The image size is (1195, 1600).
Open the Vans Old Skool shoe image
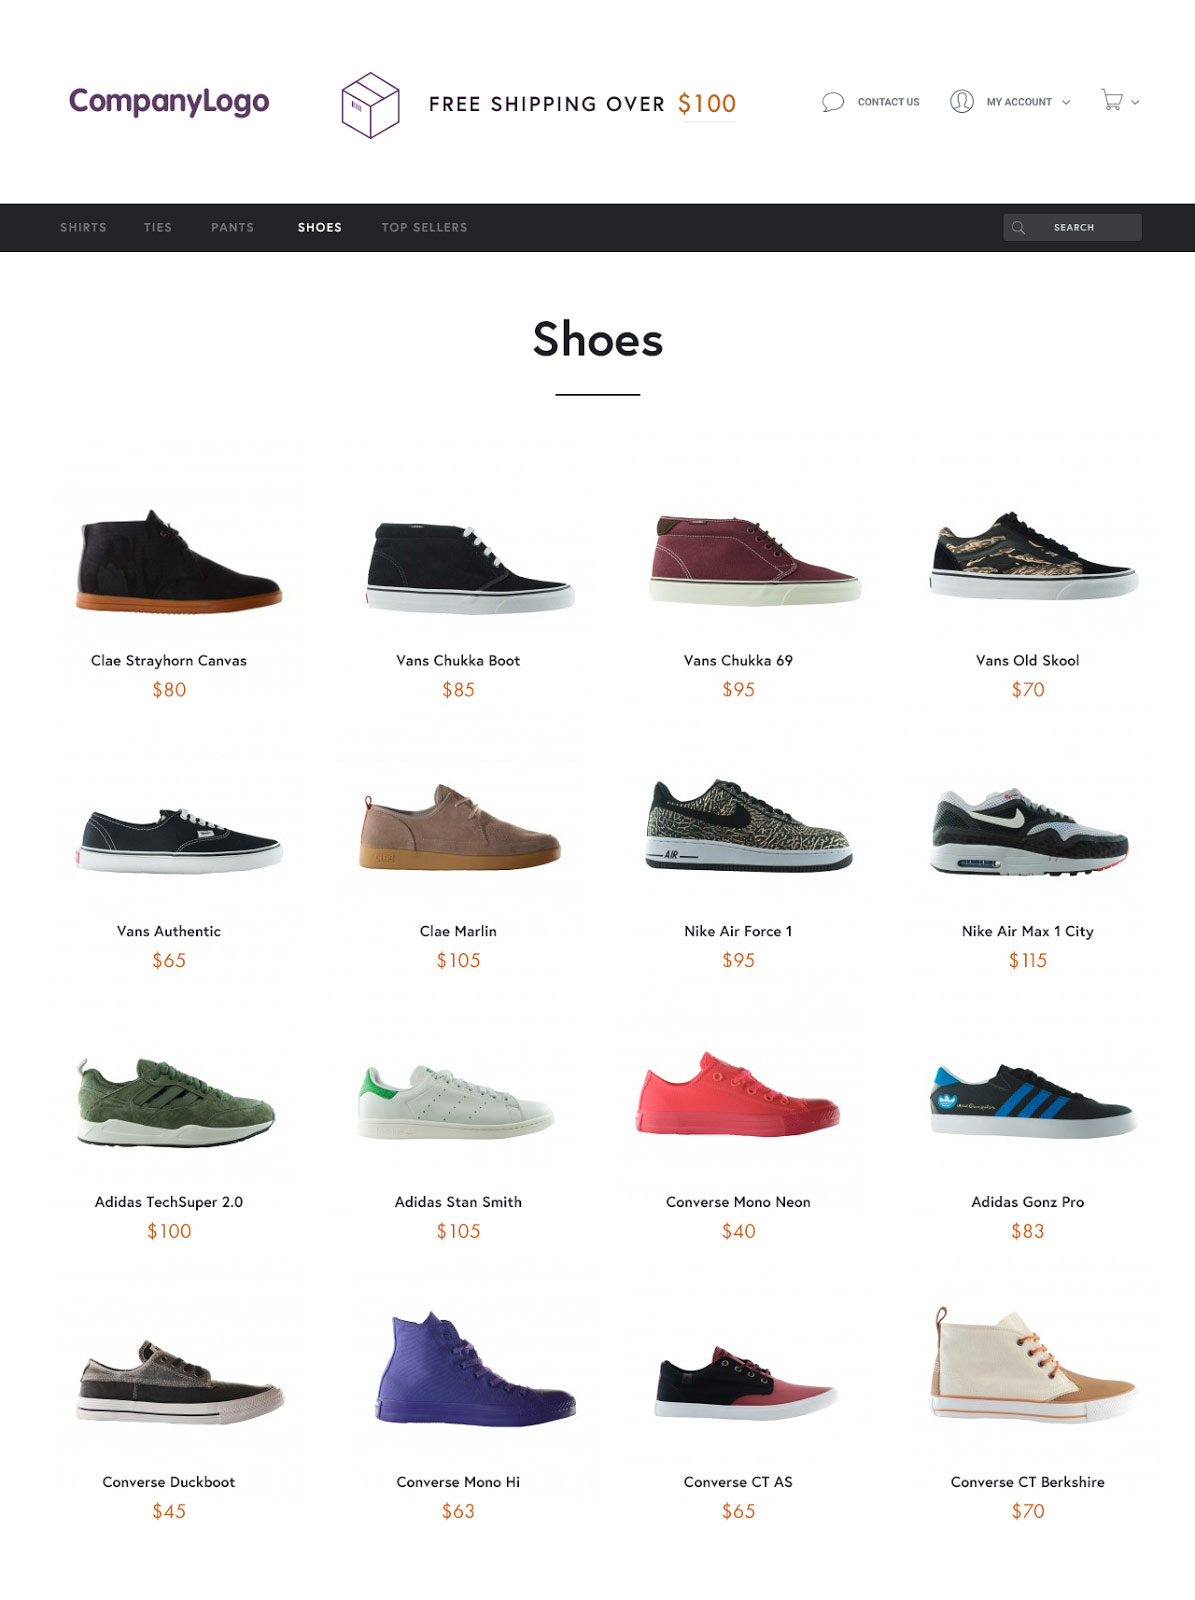(x=1034, y=555)
